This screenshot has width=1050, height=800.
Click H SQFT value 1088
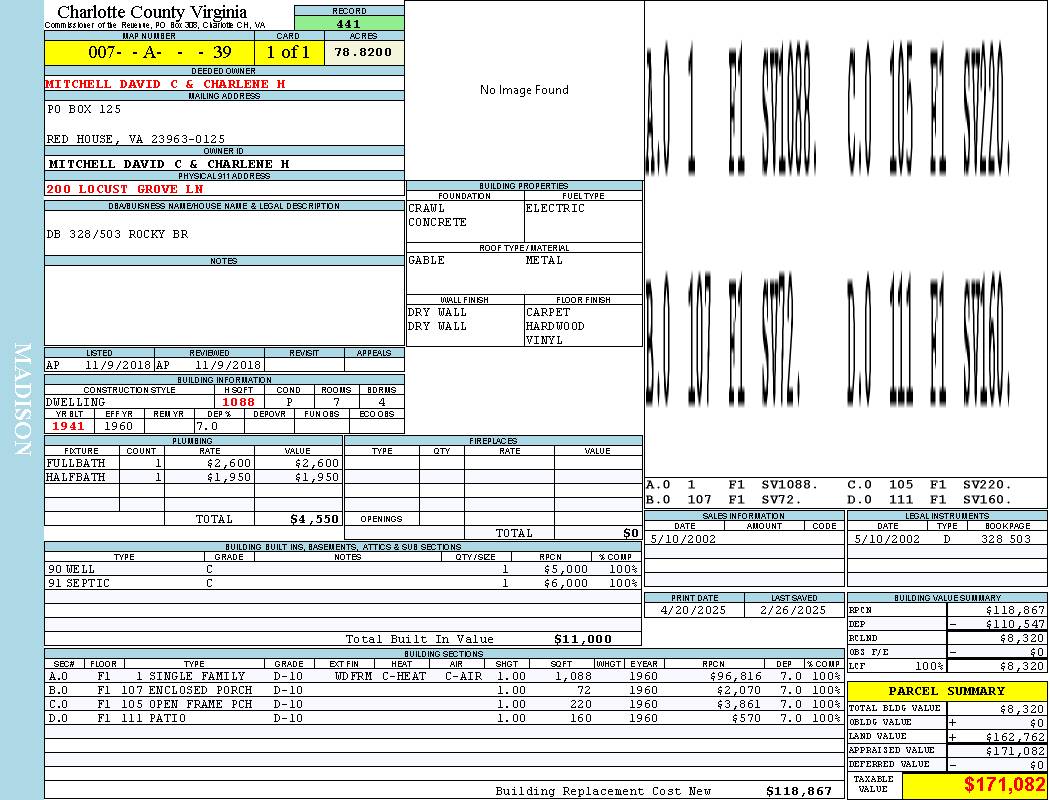[x=239, y=402]
